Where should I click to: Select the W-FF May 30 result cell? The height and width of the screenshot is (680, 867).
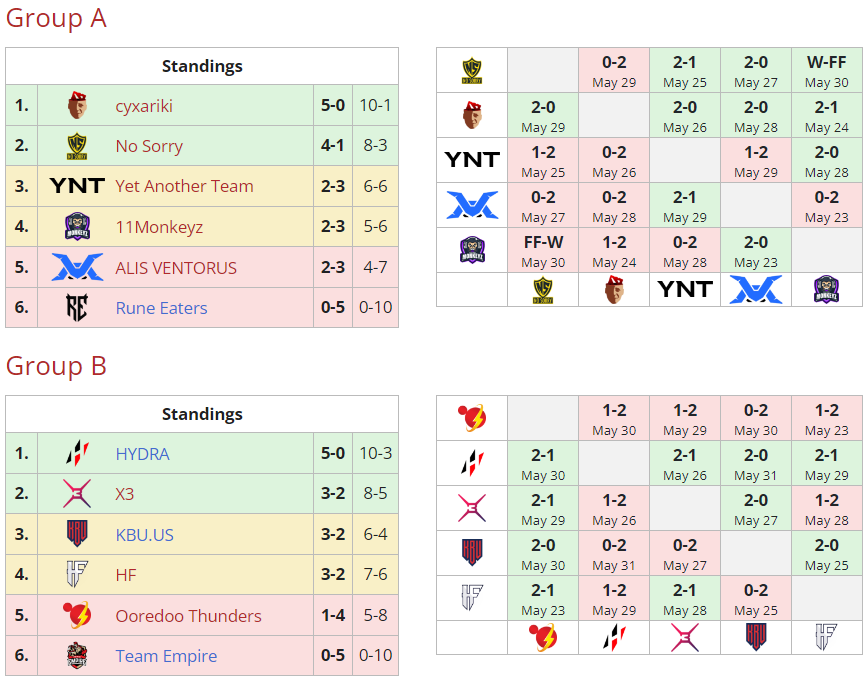coord(827,71)
